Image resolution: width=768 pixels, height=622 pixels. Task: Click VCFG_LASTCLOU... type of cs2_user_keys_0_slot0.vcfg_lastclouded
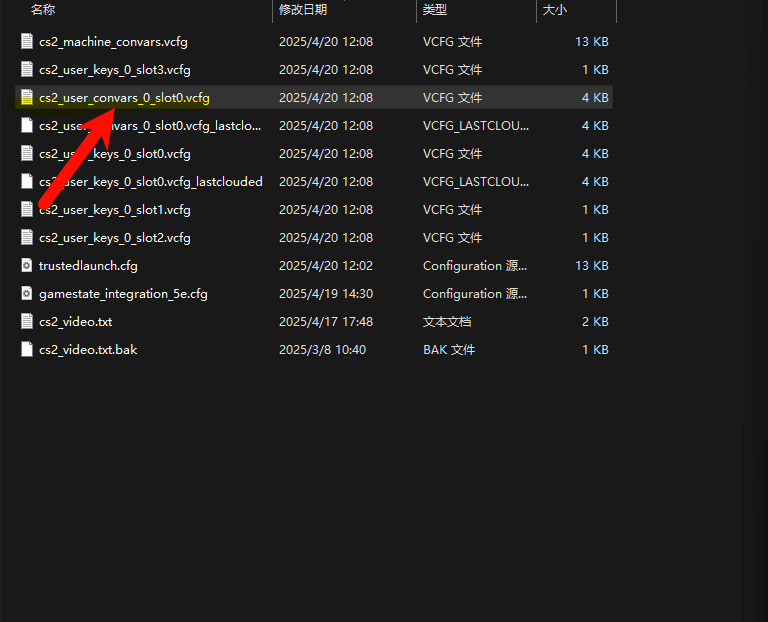point(476,182)
